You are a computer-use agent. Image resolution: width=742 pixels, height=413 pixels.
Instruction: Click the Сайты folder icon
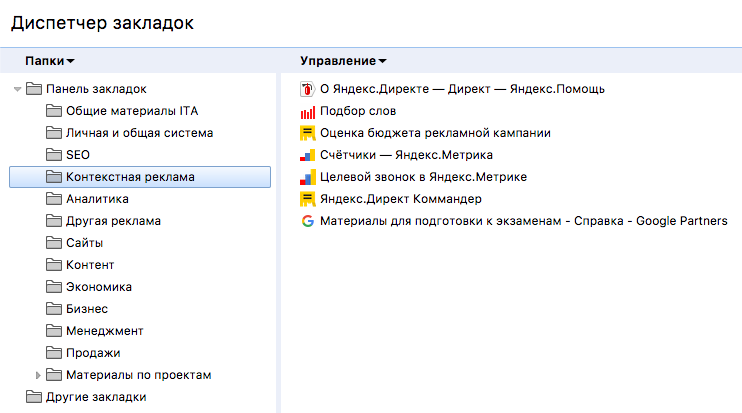[x=53, y=243]
